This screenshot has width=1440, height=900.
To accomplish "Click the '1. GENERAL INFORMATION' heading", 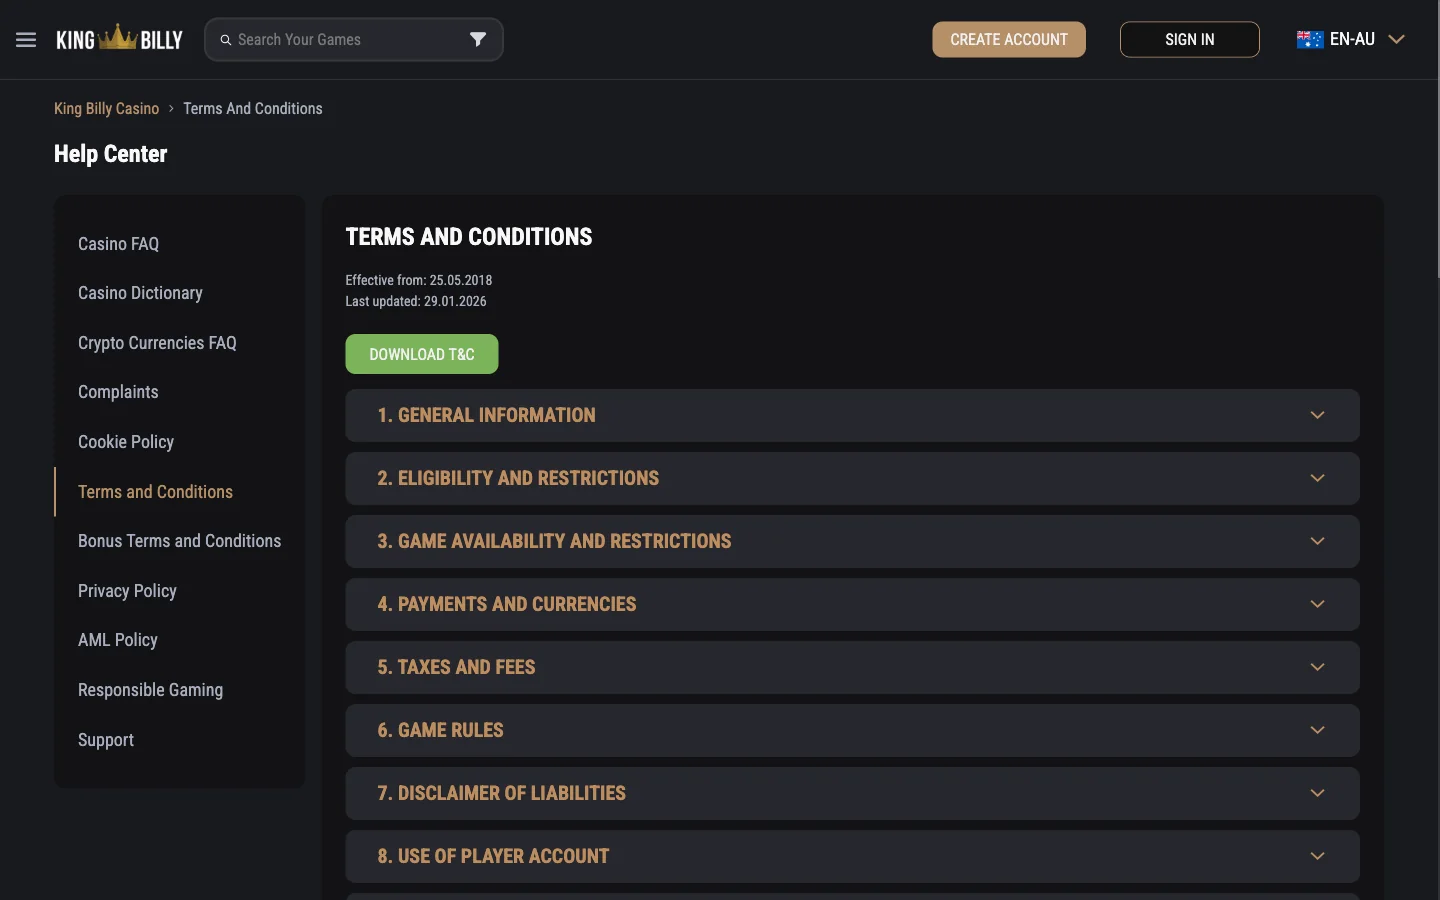I will point(486,415).
